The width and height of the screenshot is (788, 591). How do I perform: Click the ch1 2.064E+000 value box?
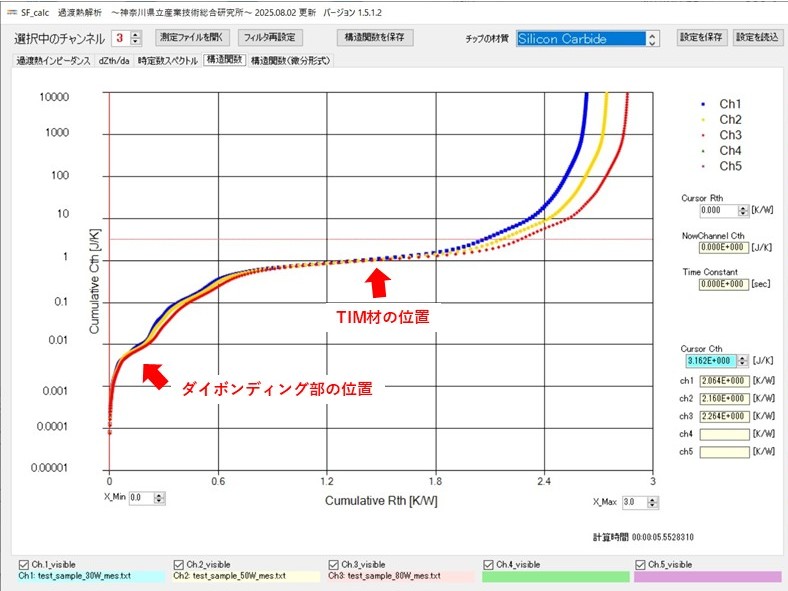coord(724,381)
